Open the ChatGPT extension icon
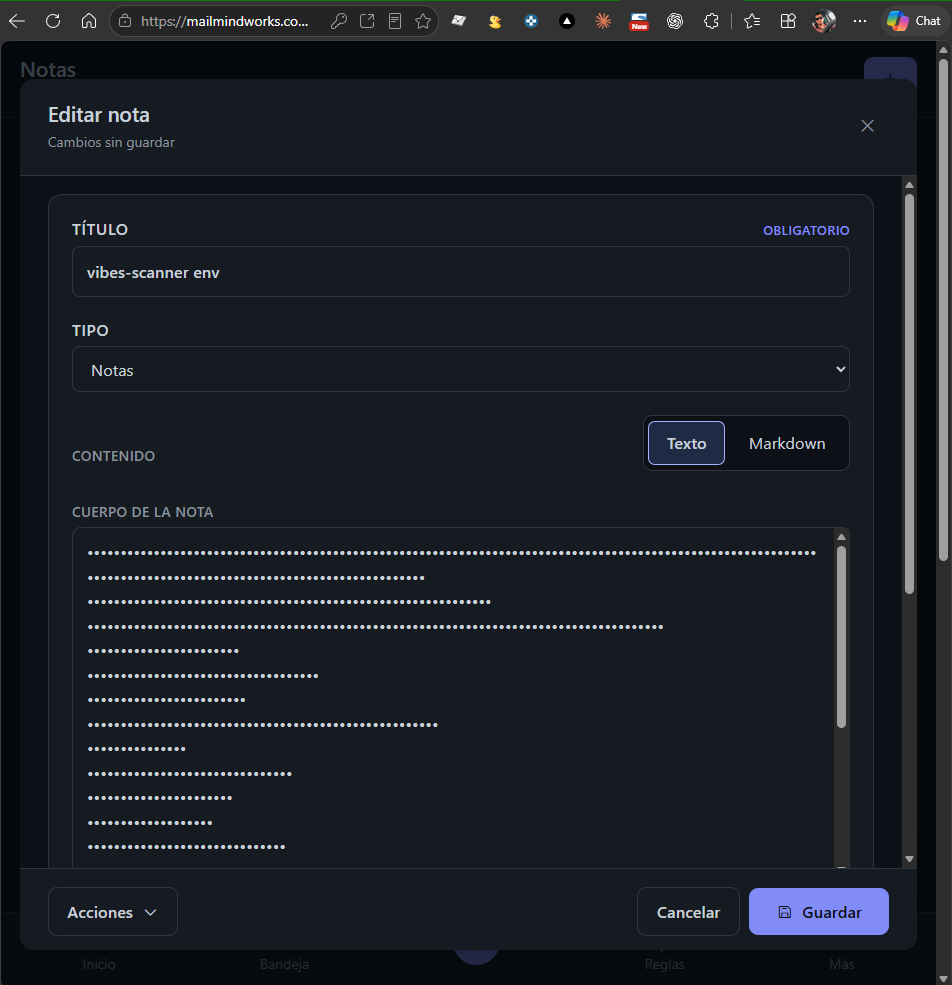 [x=675, y=21]
